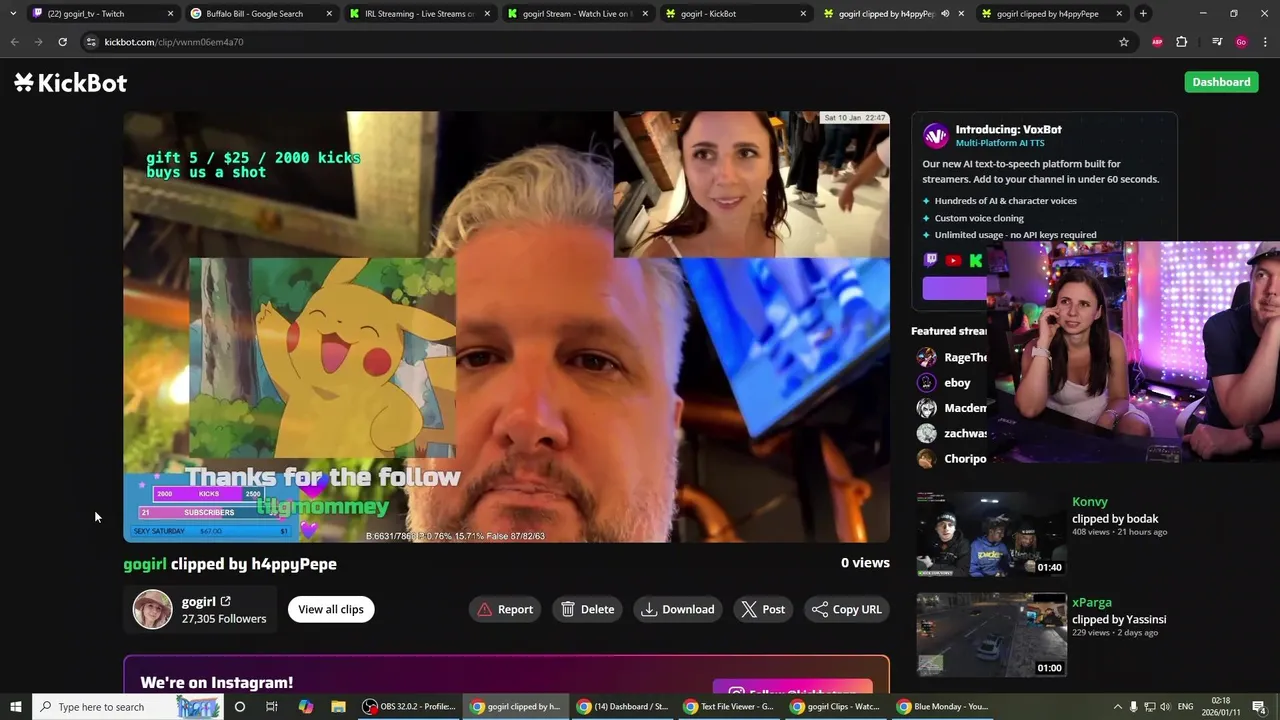Bookmark this page with the star icon

[x=1124, y=42]
